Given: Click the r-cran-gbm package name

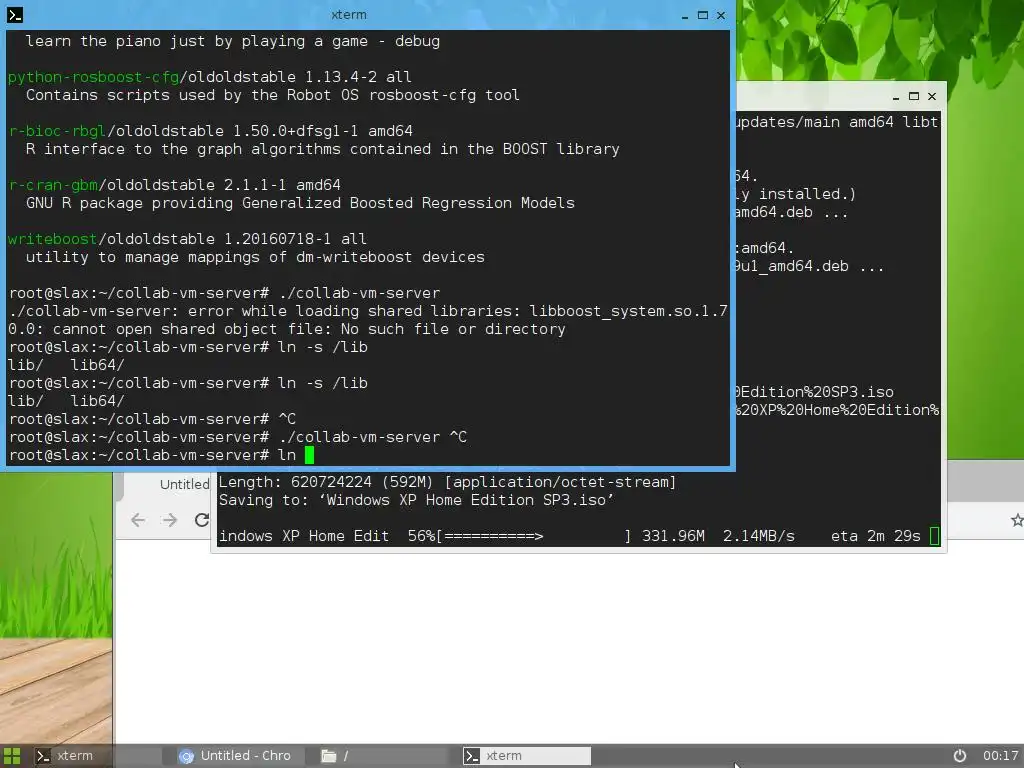Looking at the screenshot, I should tap(53, 185).
